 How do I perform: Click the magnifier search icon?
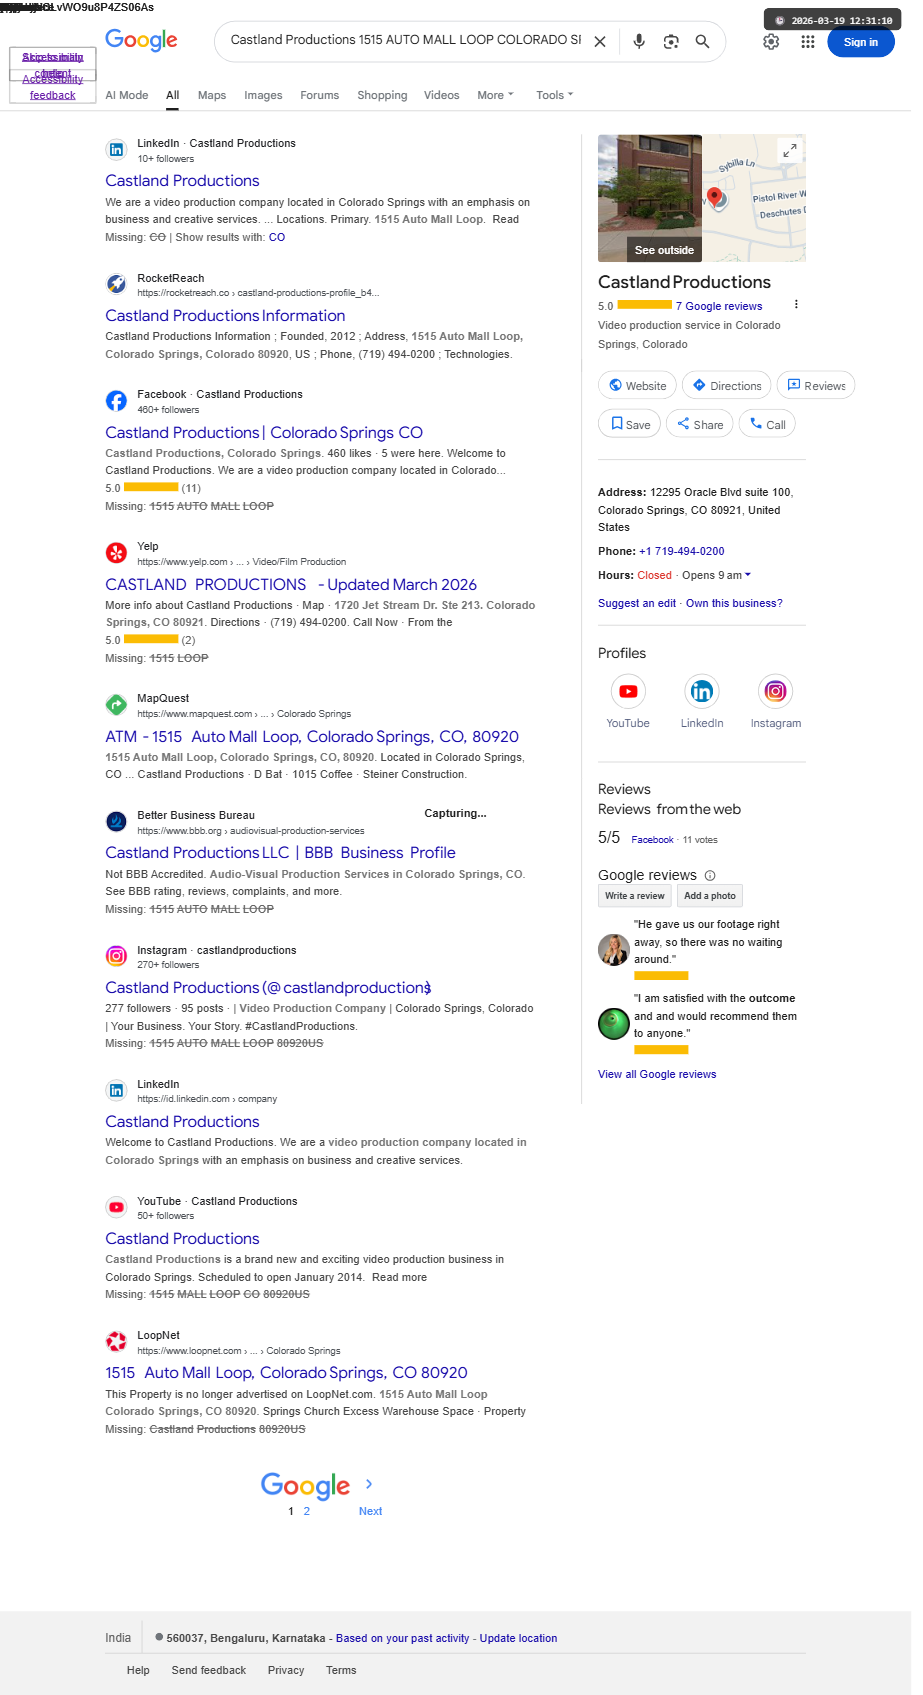(x=703, y=41)
